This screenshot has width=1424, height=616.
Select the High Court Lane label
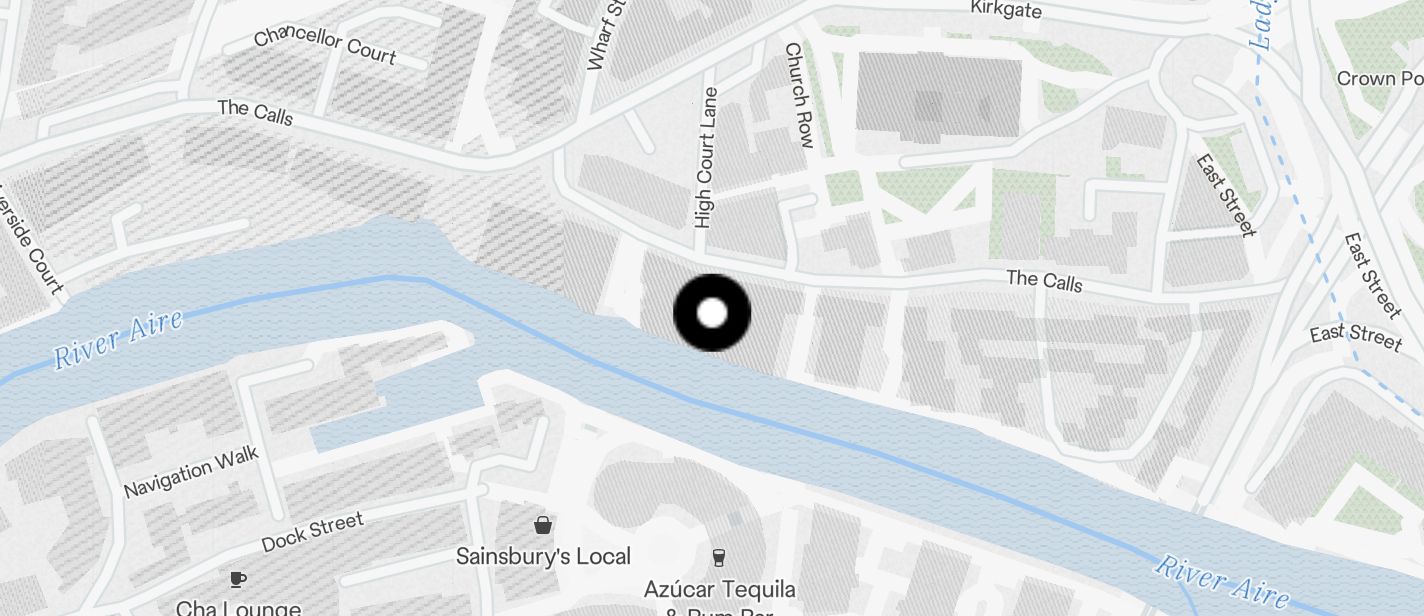[705, 158]
